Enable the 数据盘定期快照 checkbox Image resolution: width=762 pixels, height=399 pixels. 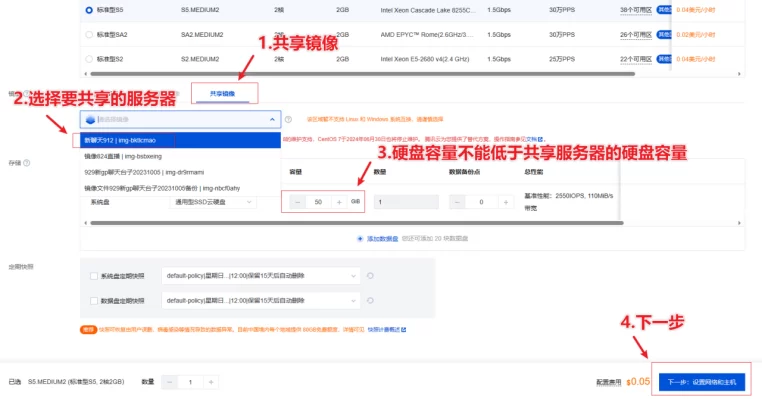[94, 301]
